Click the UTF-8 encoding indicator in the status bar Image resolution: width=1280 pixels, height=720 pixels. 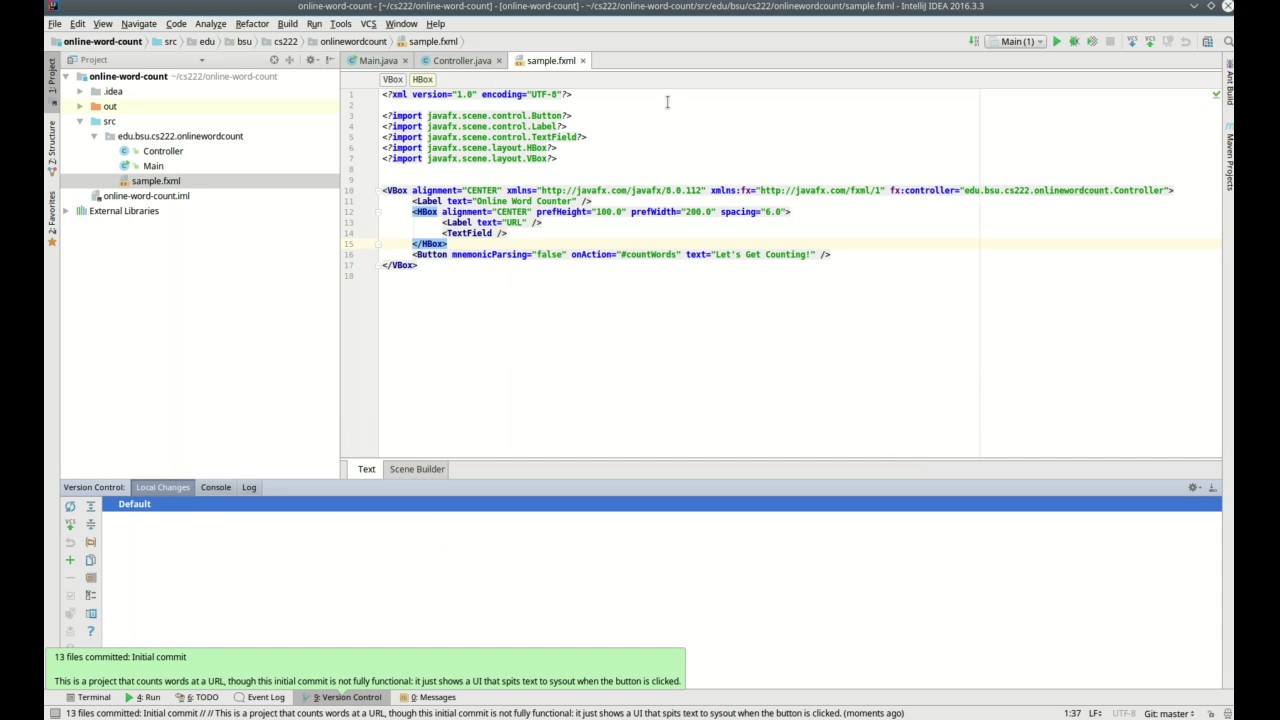tap(1124, 713)
